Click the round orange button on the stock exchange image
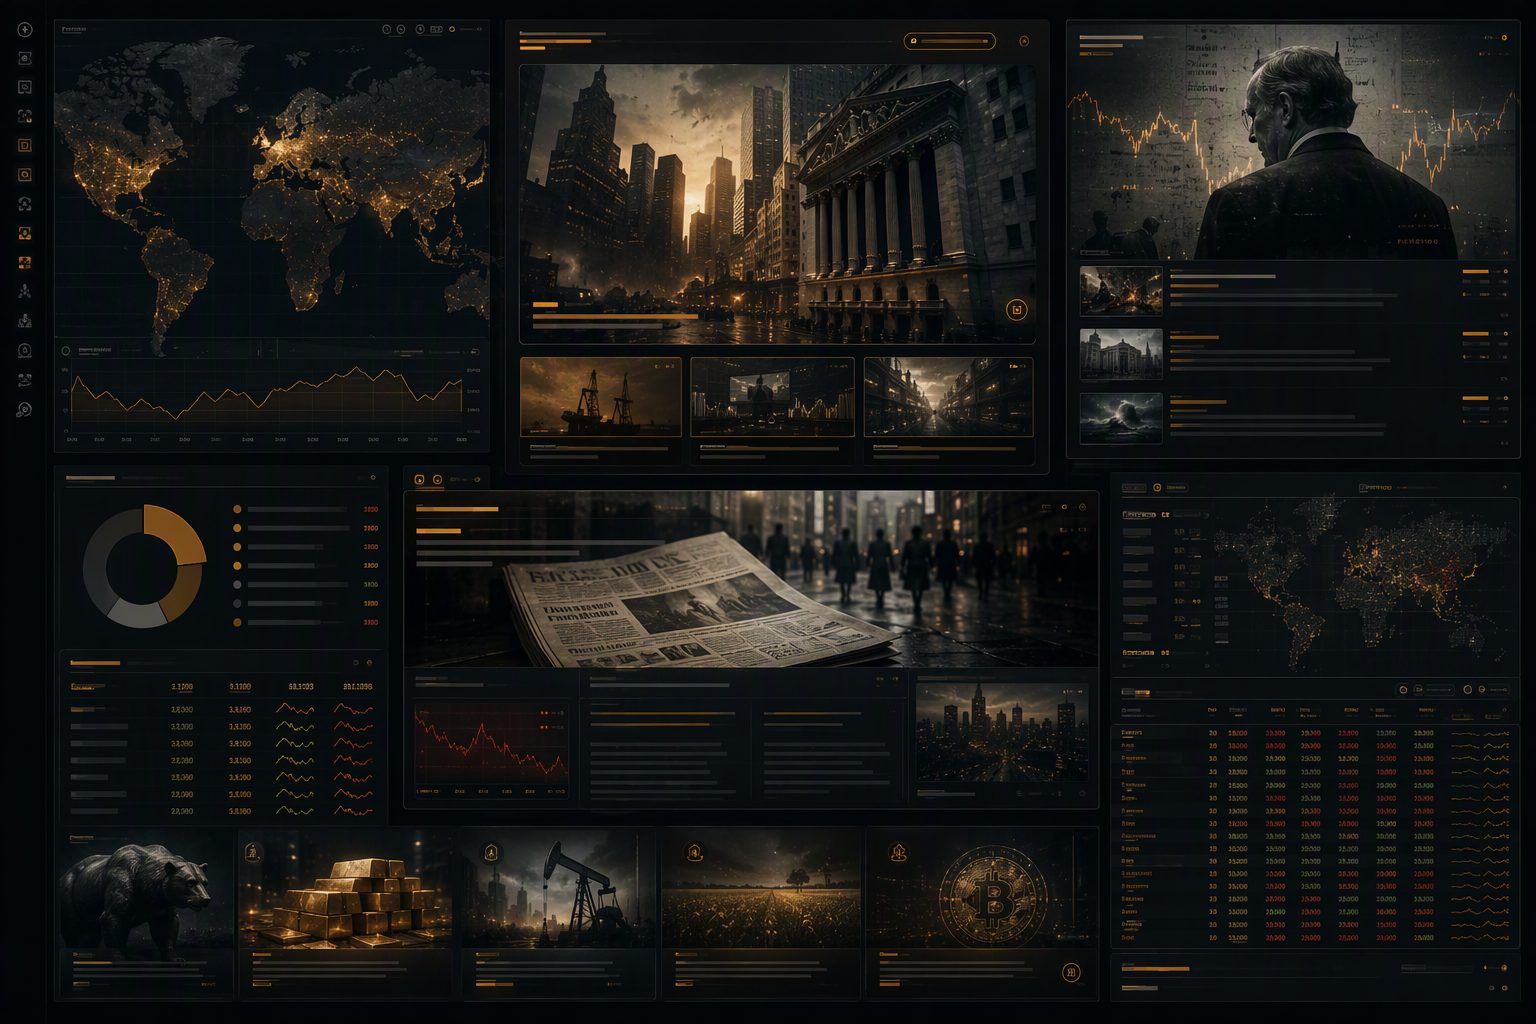This screenshot has width=1536, height=1024. coord(1016,309)
